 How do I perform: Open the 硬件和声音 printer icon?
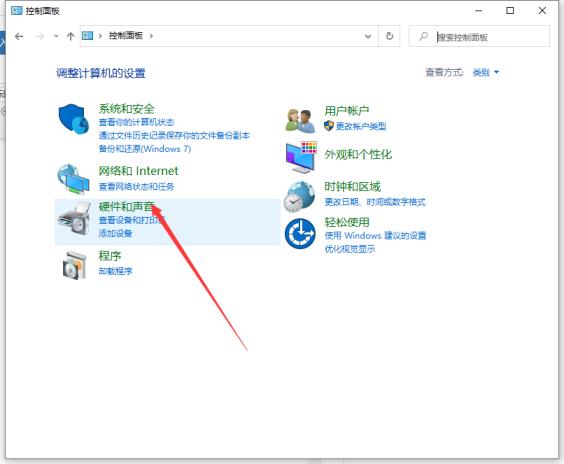pos(74,218)
